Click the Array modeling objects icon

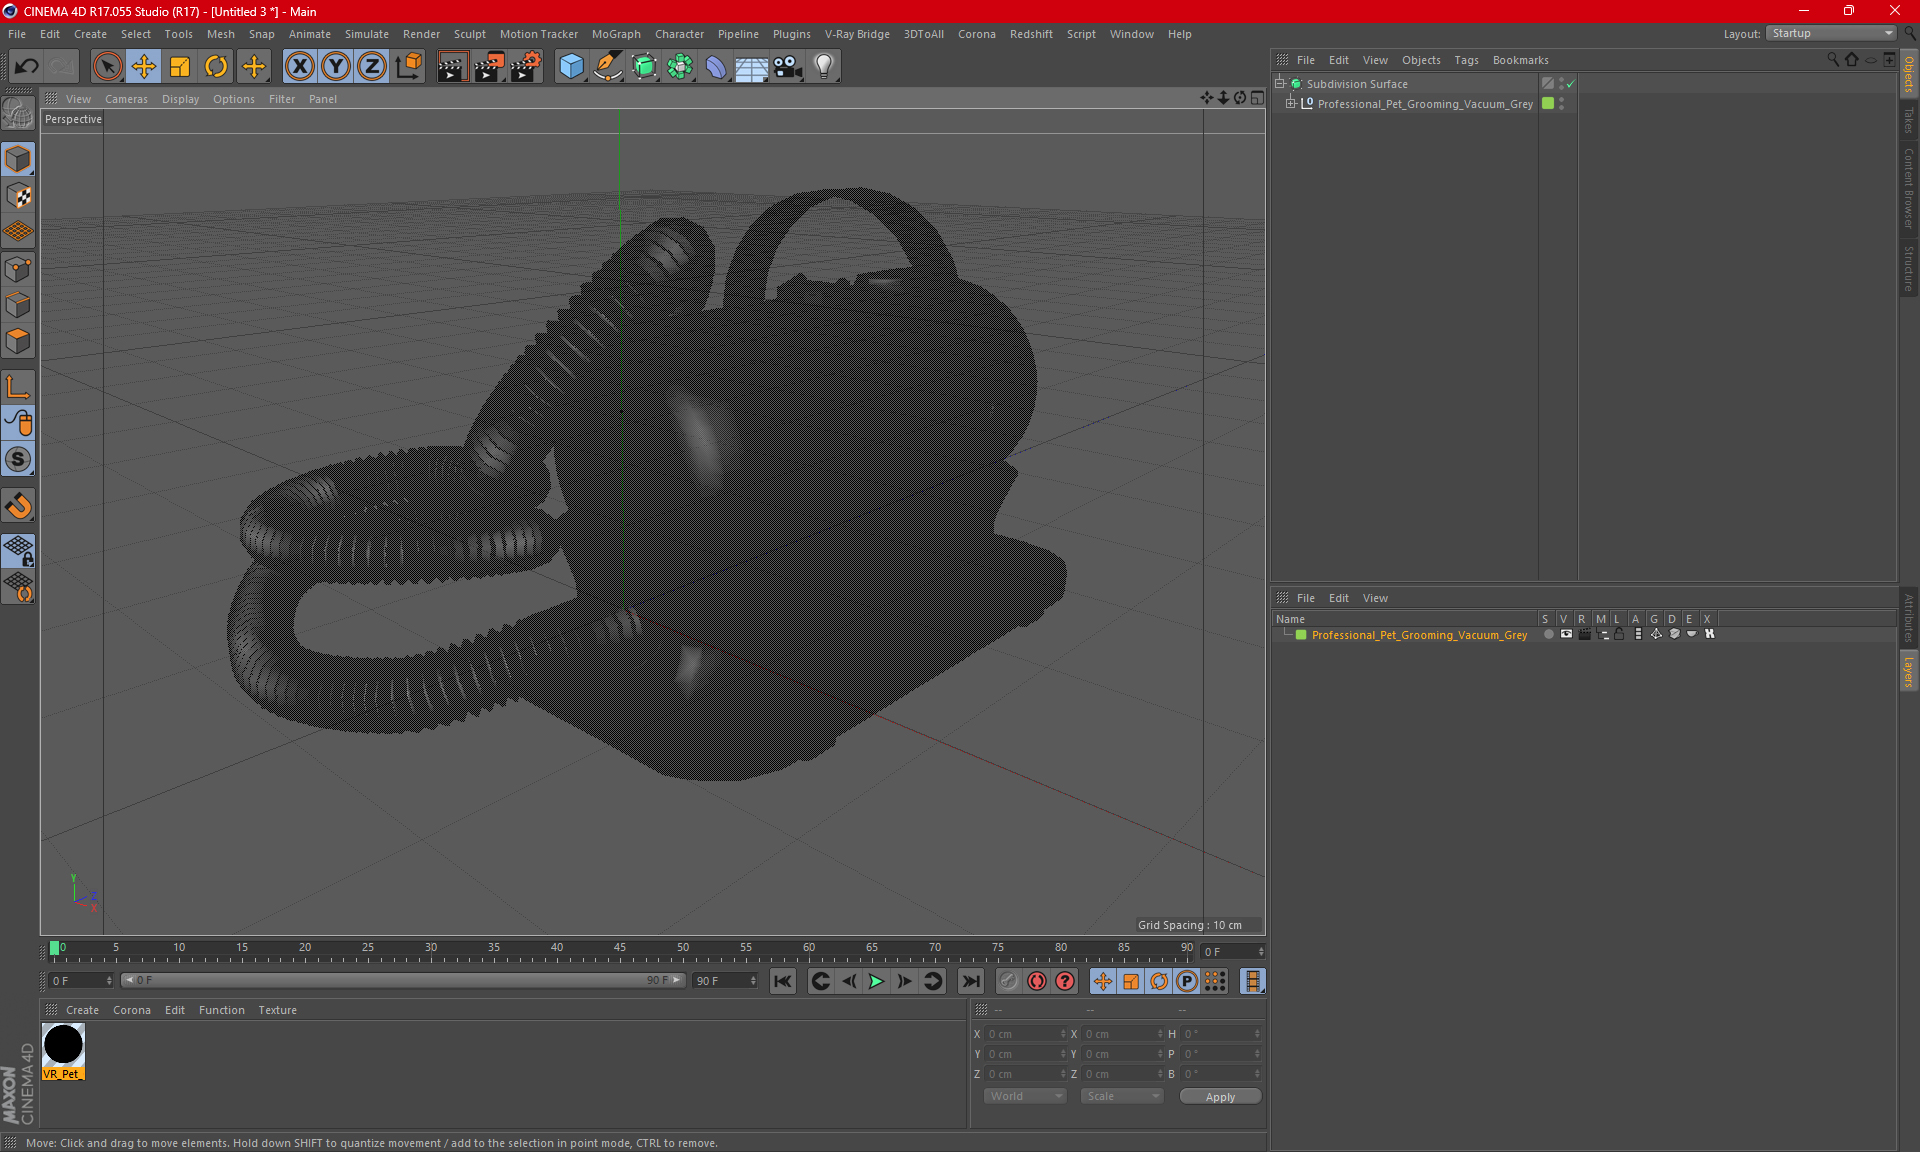point(680,66)
